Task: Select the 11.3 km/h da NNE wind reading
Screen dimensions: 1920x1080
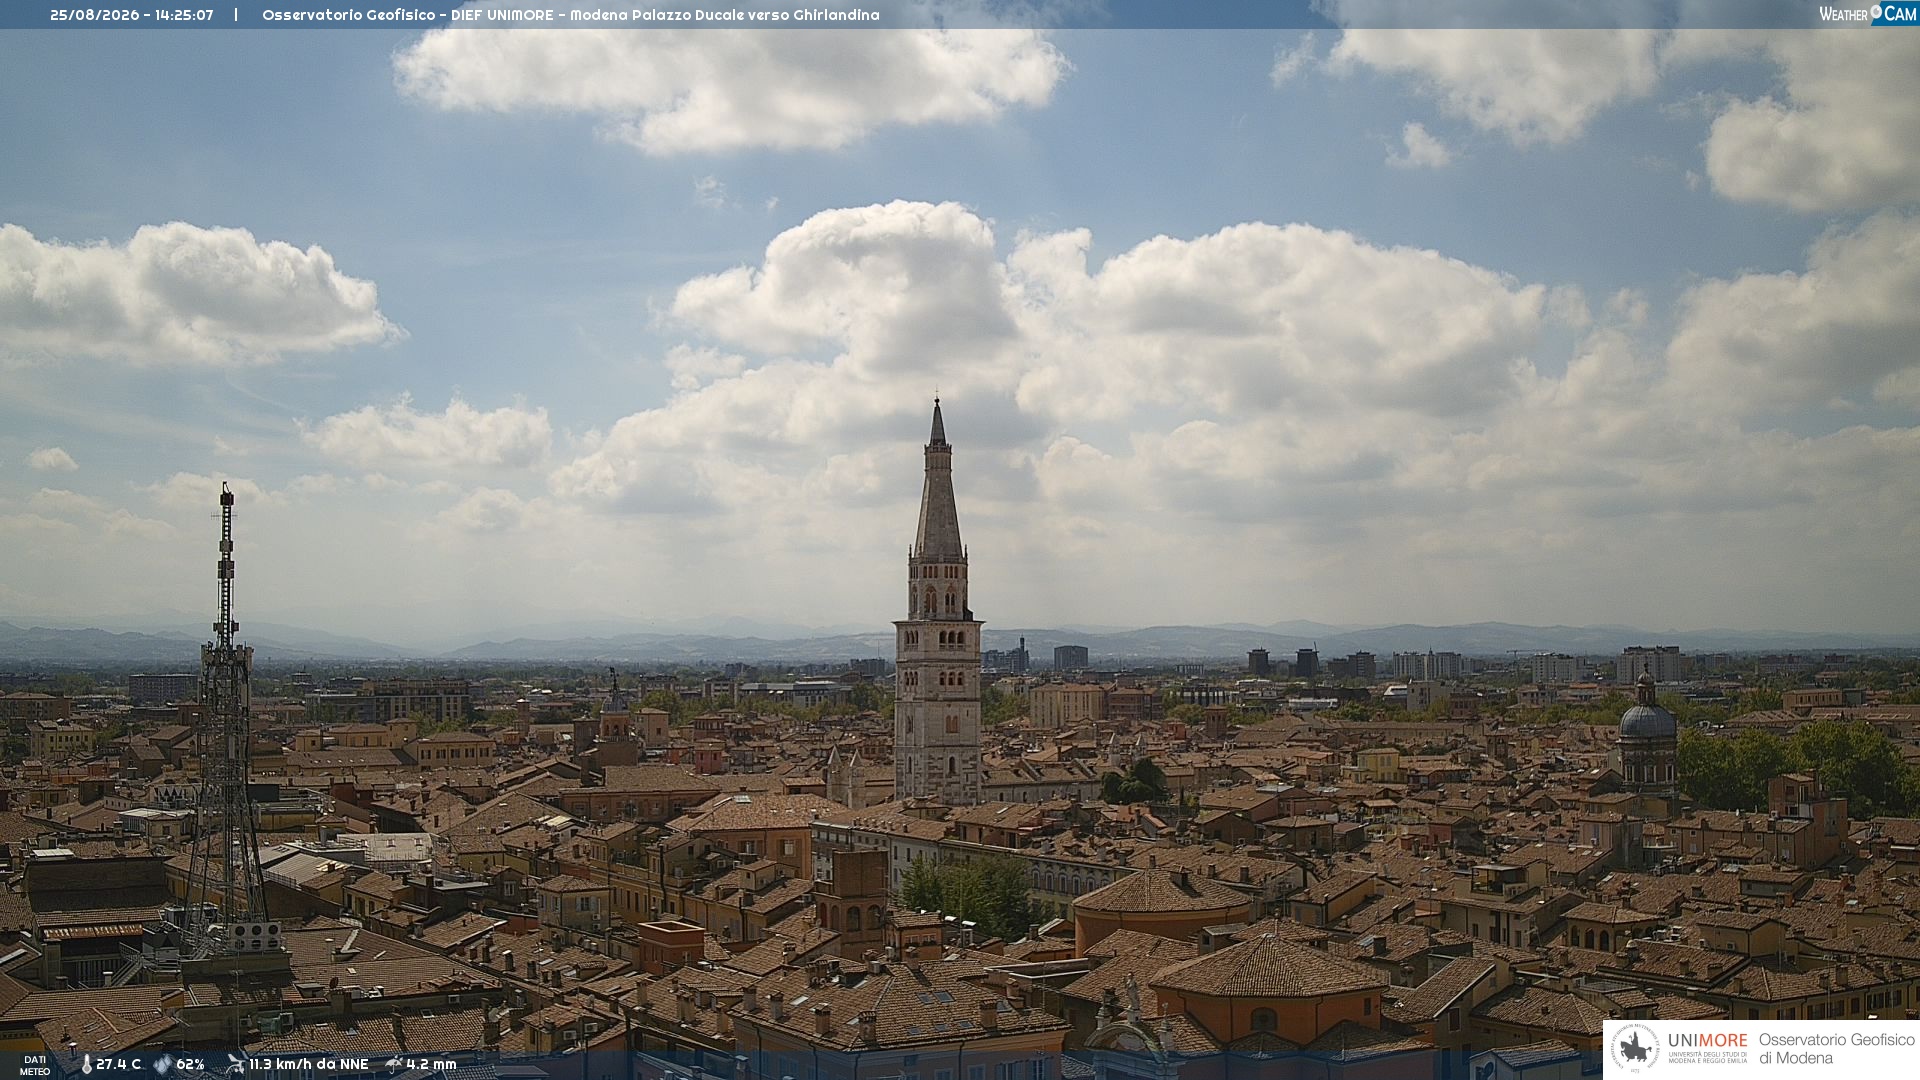Action: point(309,1064)
